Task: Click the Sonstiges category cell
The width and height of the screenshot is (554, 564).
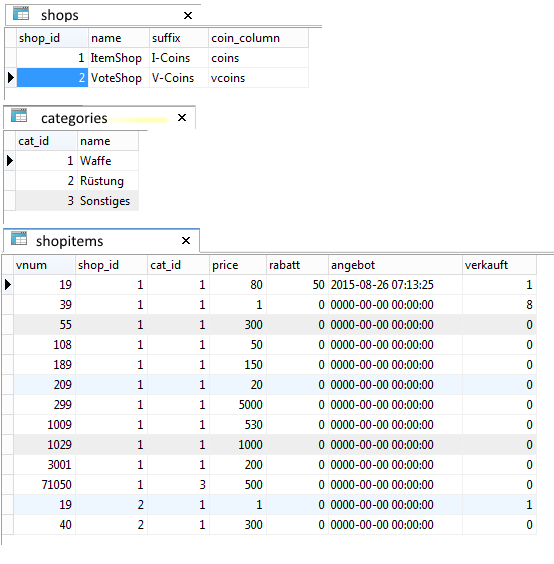Action: [108, 201]
